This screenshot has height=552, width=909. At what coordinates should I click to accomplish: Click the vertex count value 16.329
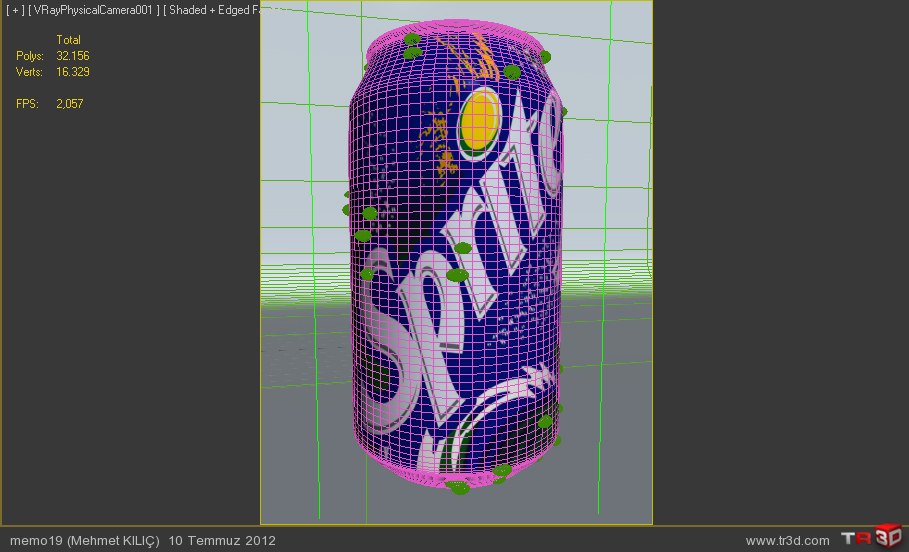pyautogui.click(x=73, y=72)
